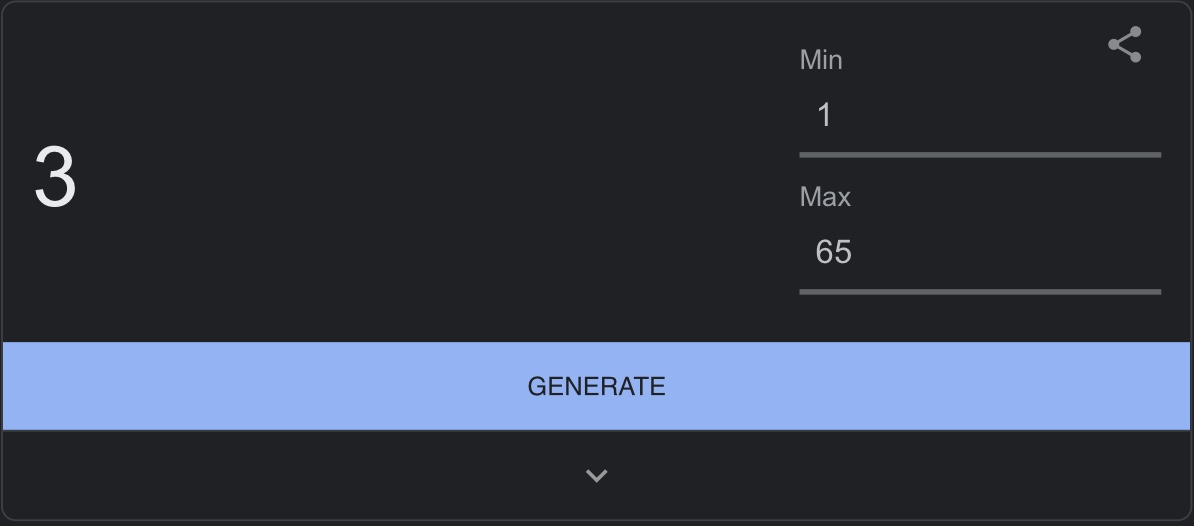
Task: Focus the Min input field
Action: 980,116
